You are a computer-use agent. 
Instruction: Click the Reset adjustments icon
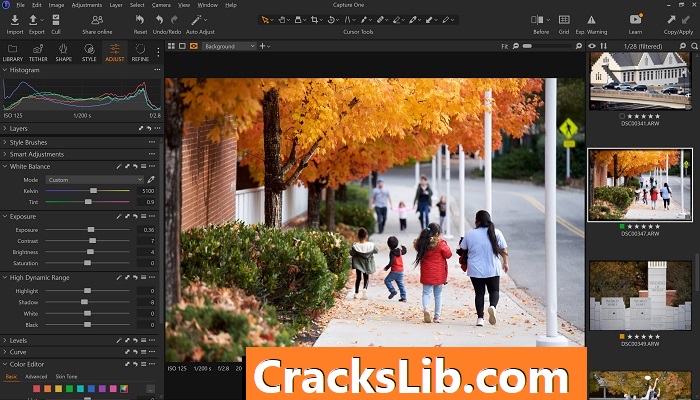pos(140,20)
